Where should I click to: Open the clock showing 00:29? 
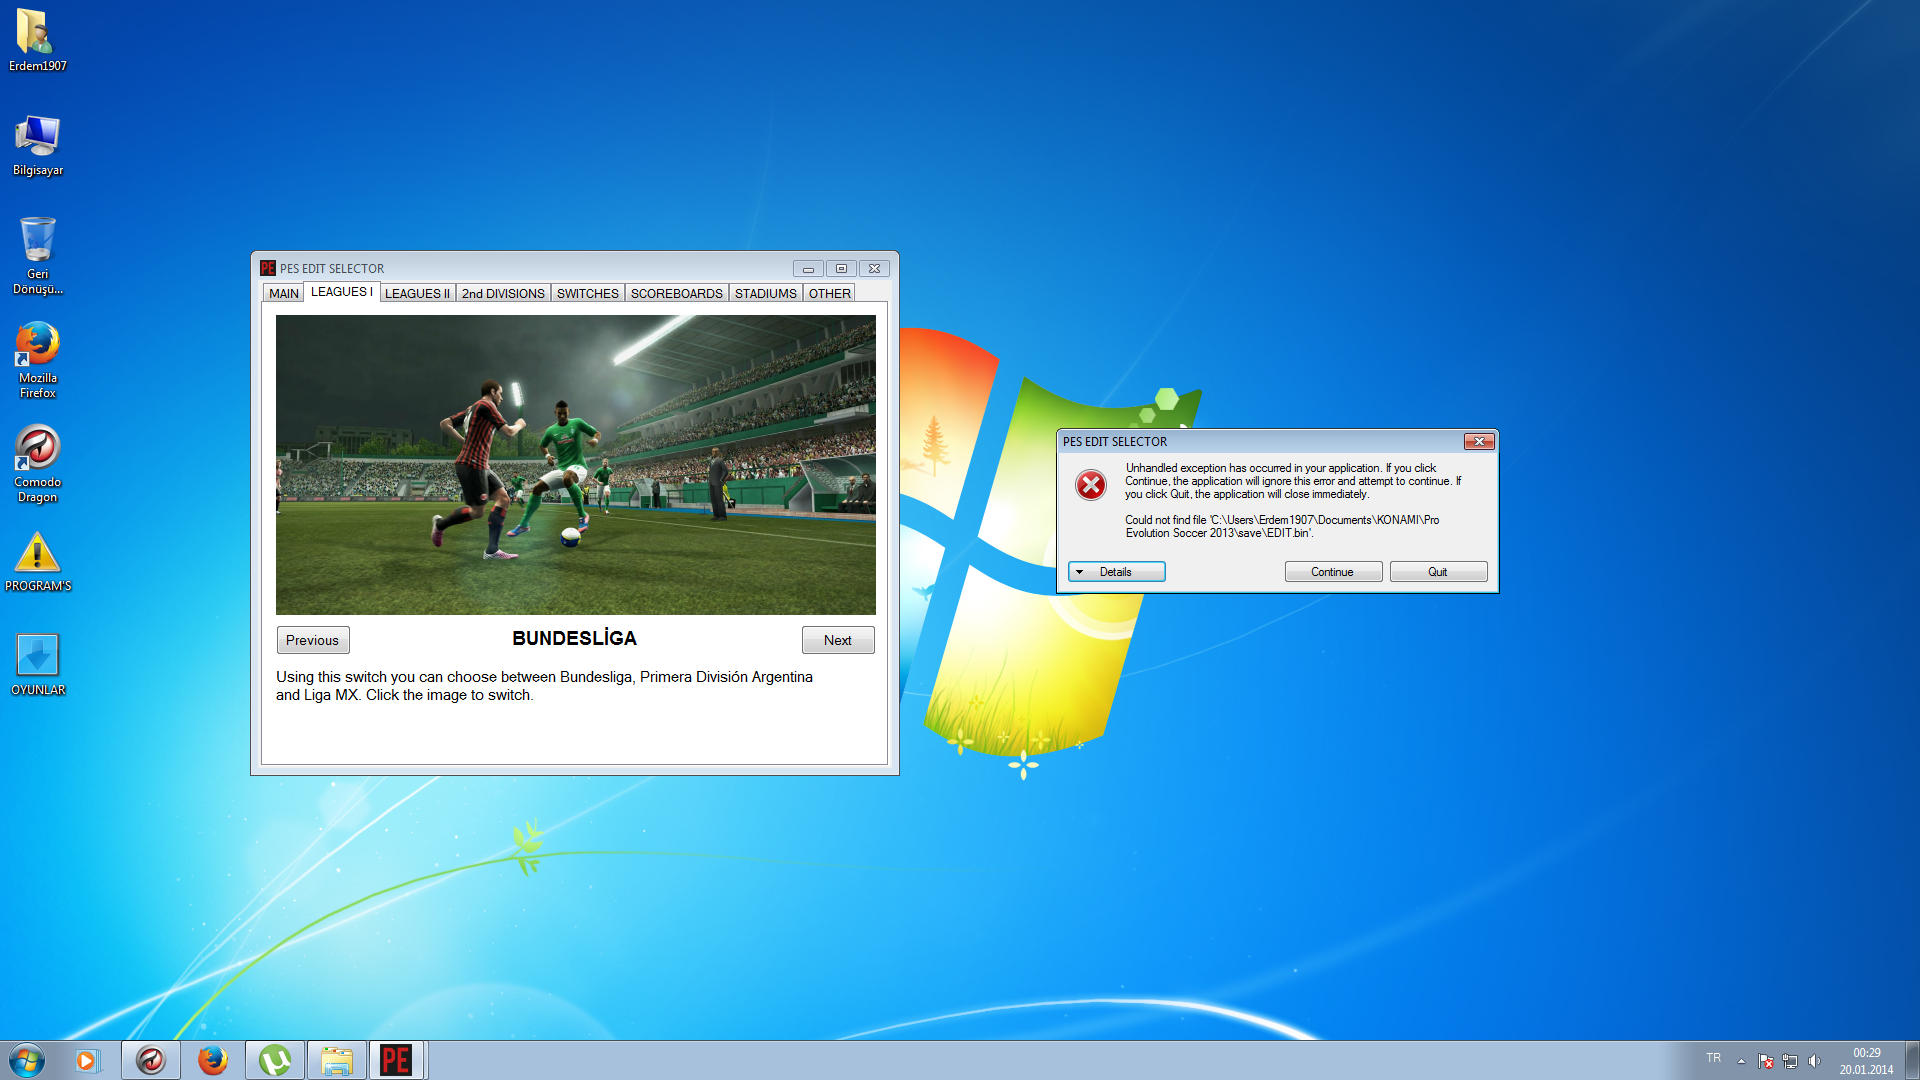click(1866, 1061)
